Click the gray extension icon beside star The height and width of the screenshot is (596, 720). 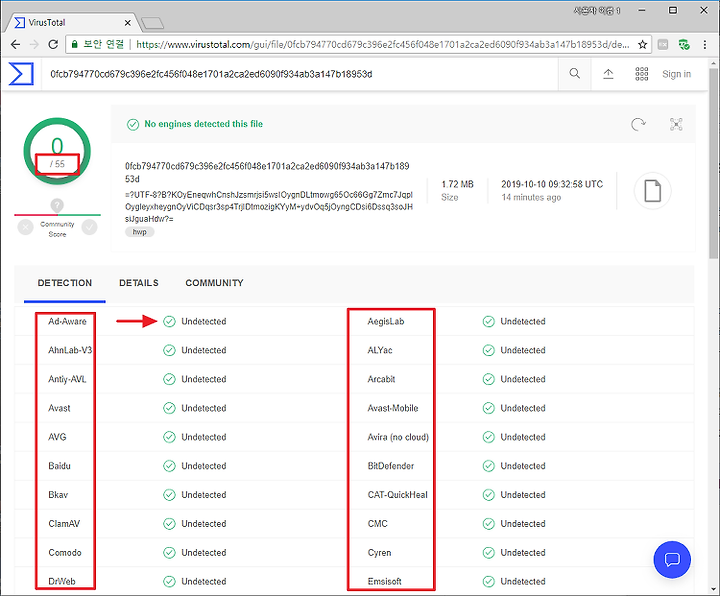tap(663, 45)
